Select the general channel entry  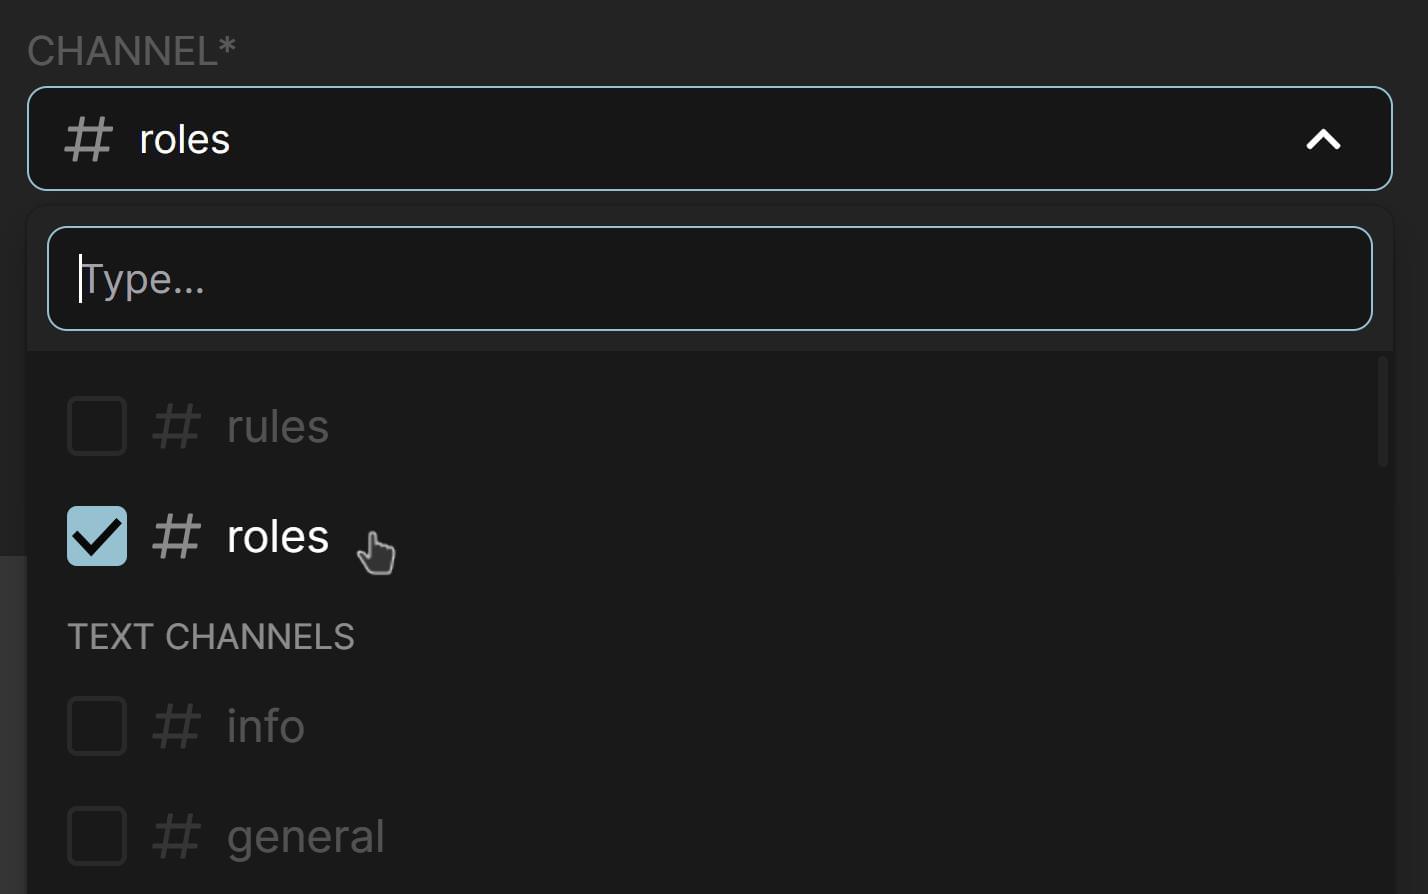pos(305,836)
